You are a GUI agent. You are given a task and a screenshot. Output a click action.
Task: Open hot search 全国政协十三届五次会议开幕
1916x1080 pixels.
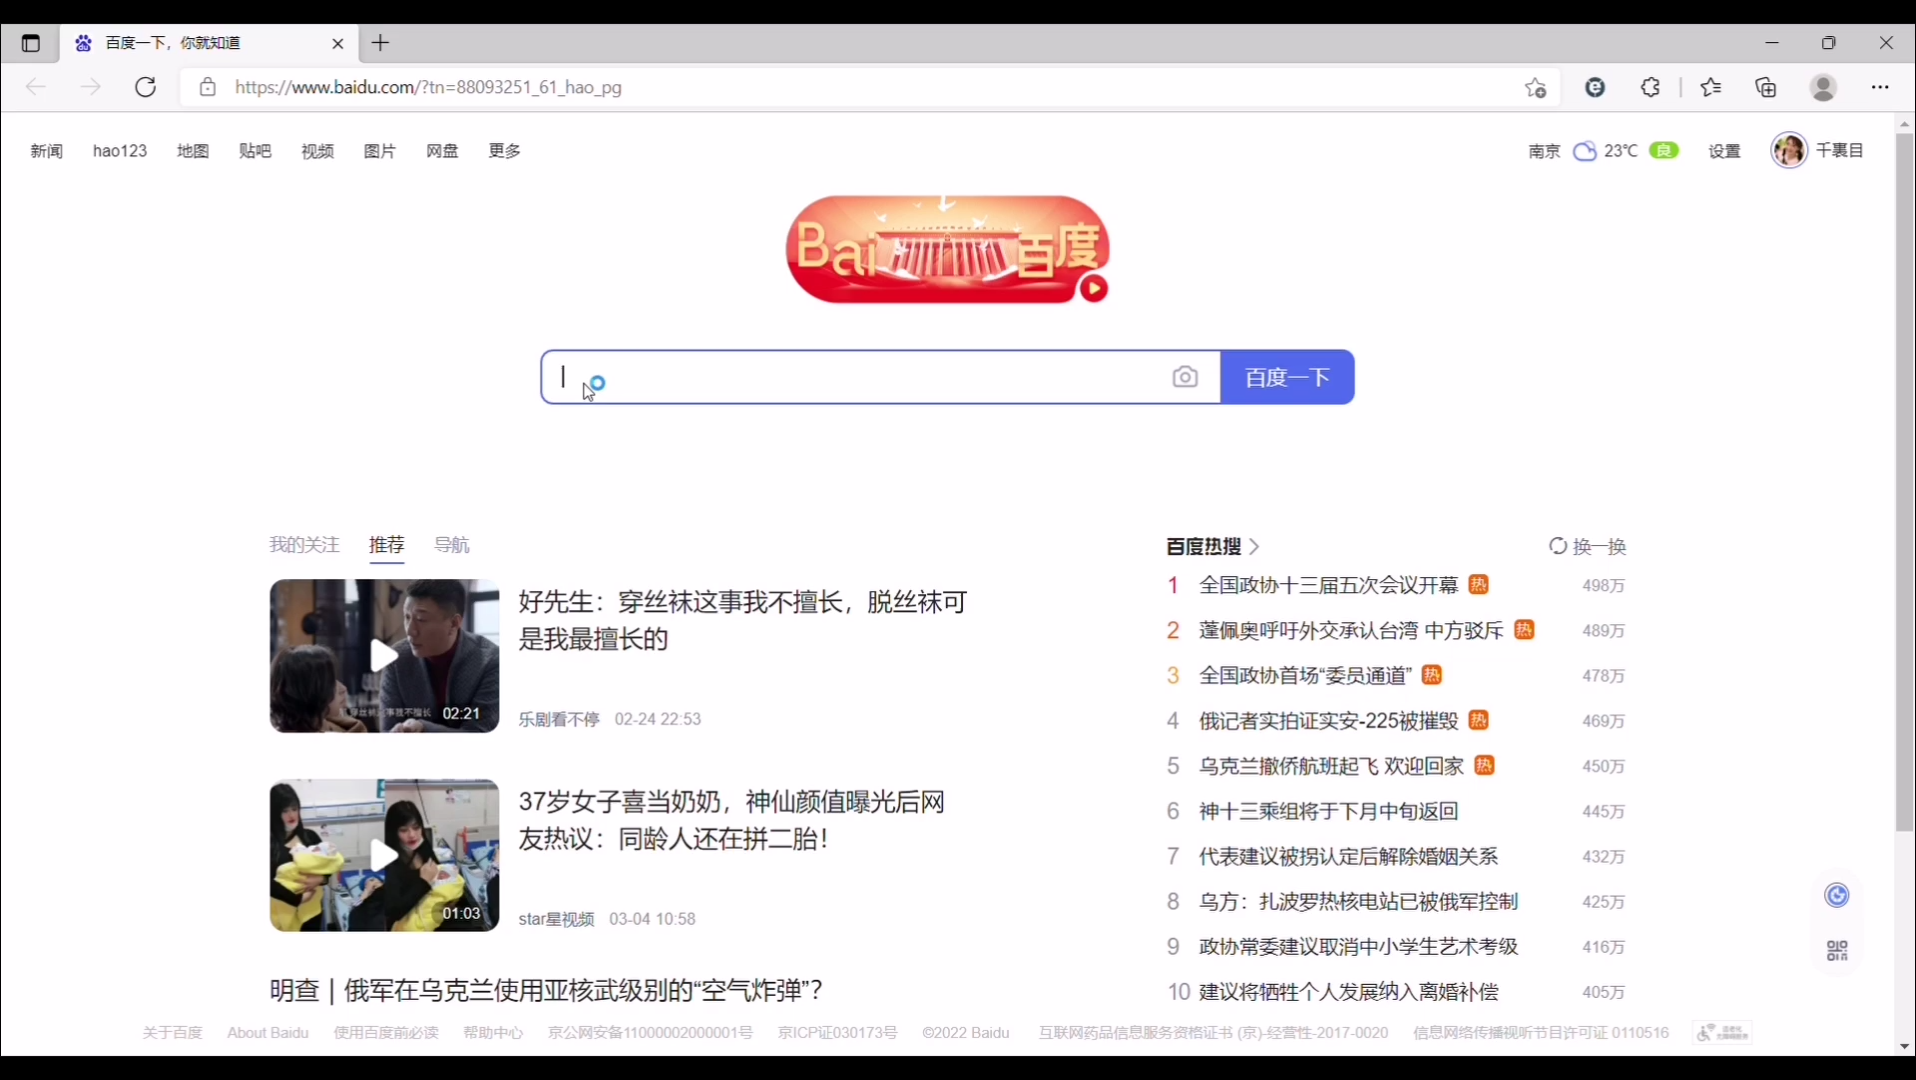(1329, 586)
